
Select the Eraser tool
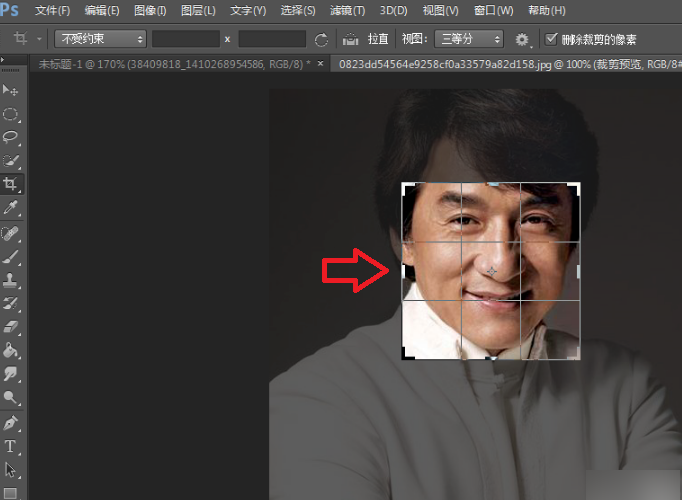(10, 327)
